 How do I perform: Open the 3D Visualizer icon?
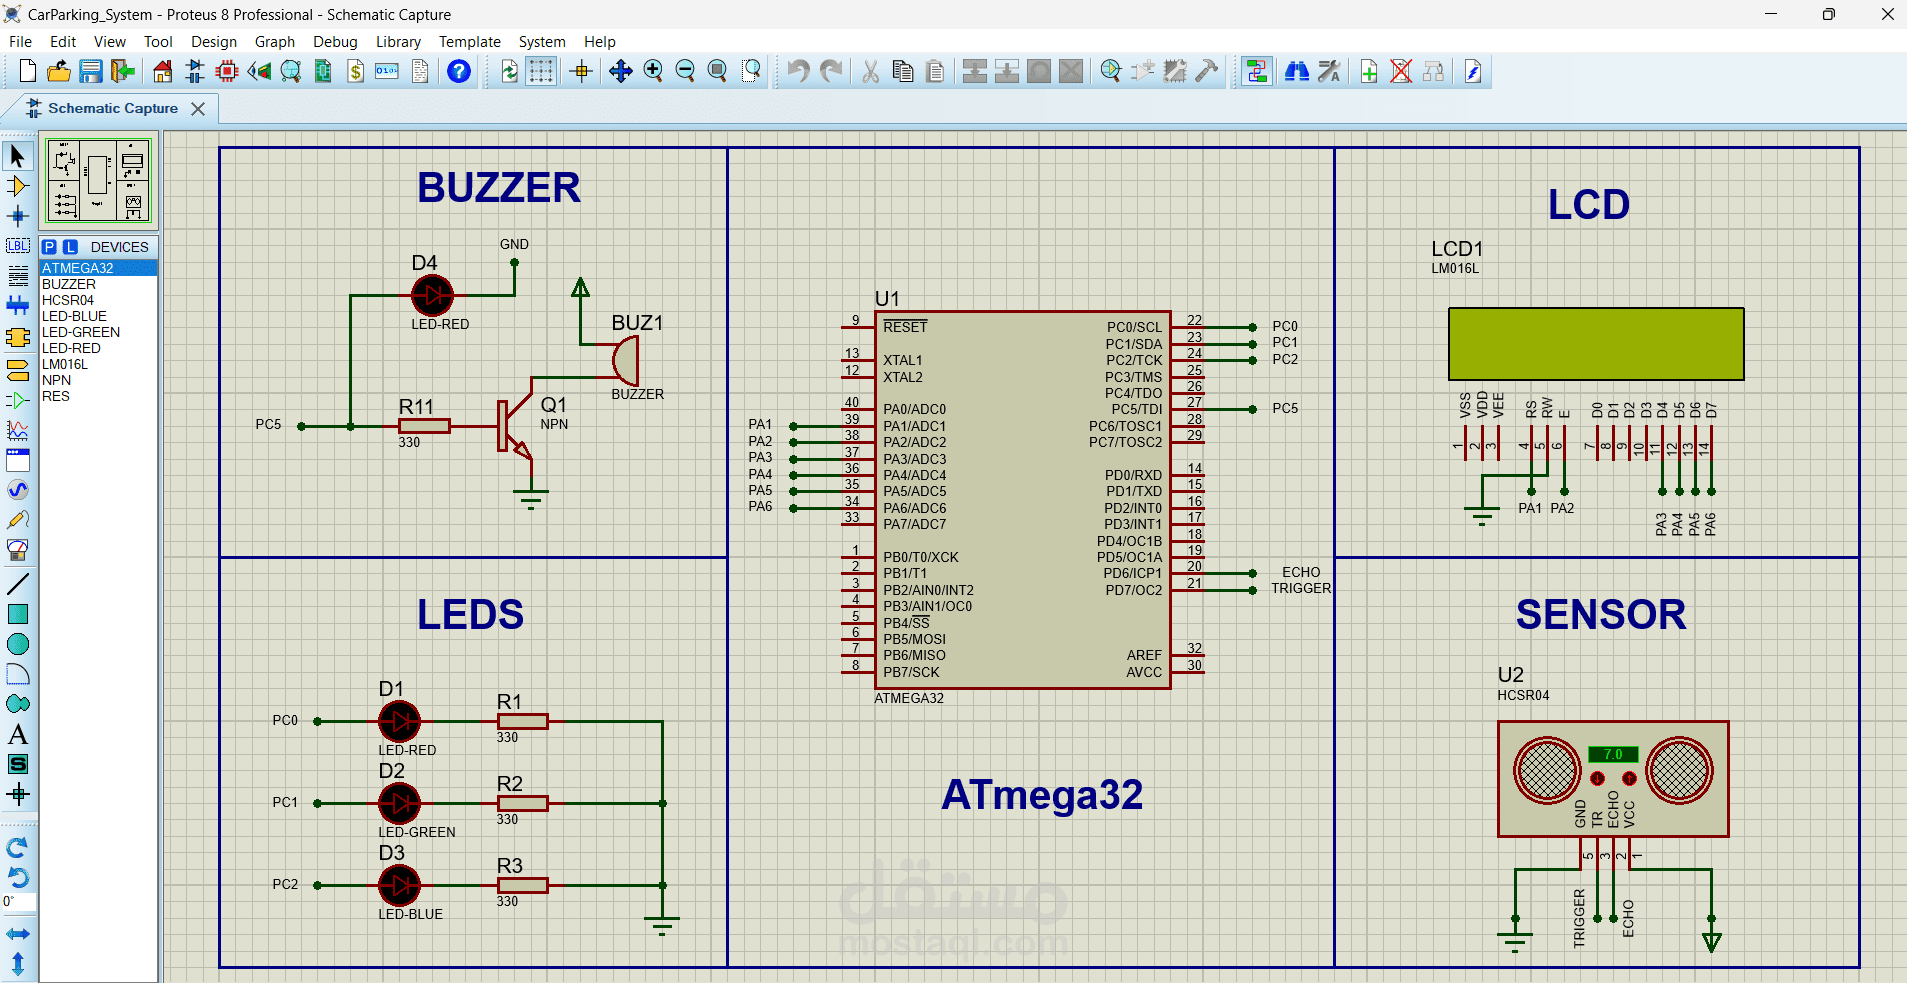[259, 71]
